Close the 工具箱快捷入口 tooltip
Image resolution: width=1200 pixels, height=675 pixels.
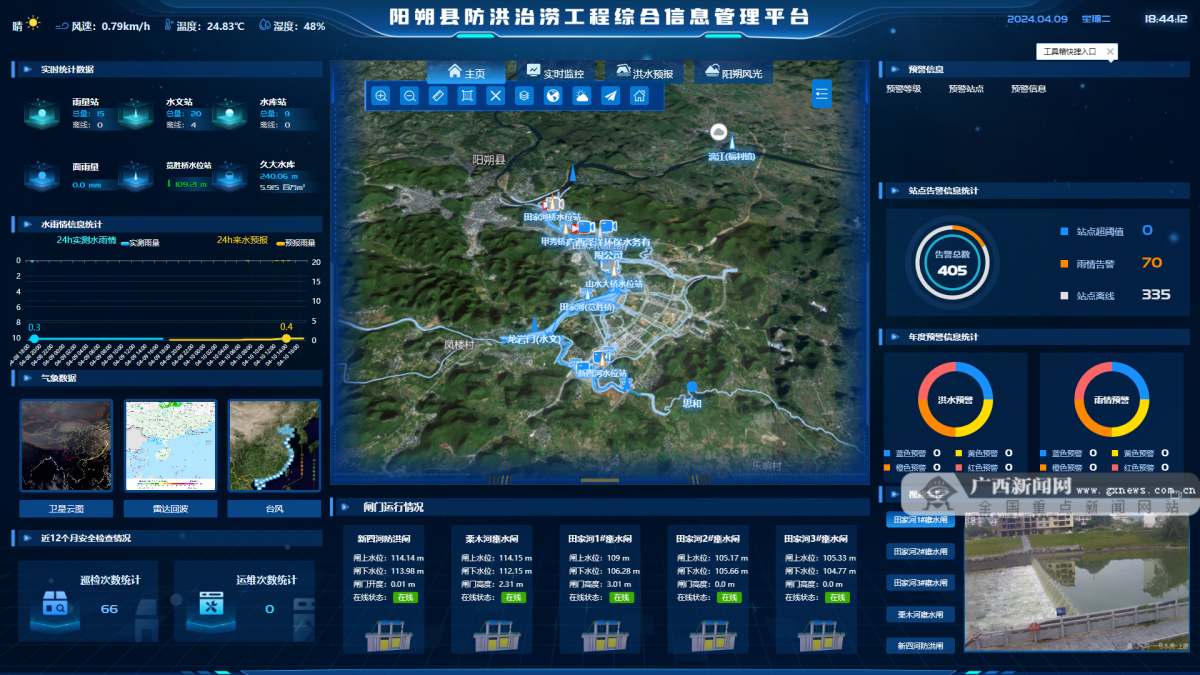tap(1110, 51)
